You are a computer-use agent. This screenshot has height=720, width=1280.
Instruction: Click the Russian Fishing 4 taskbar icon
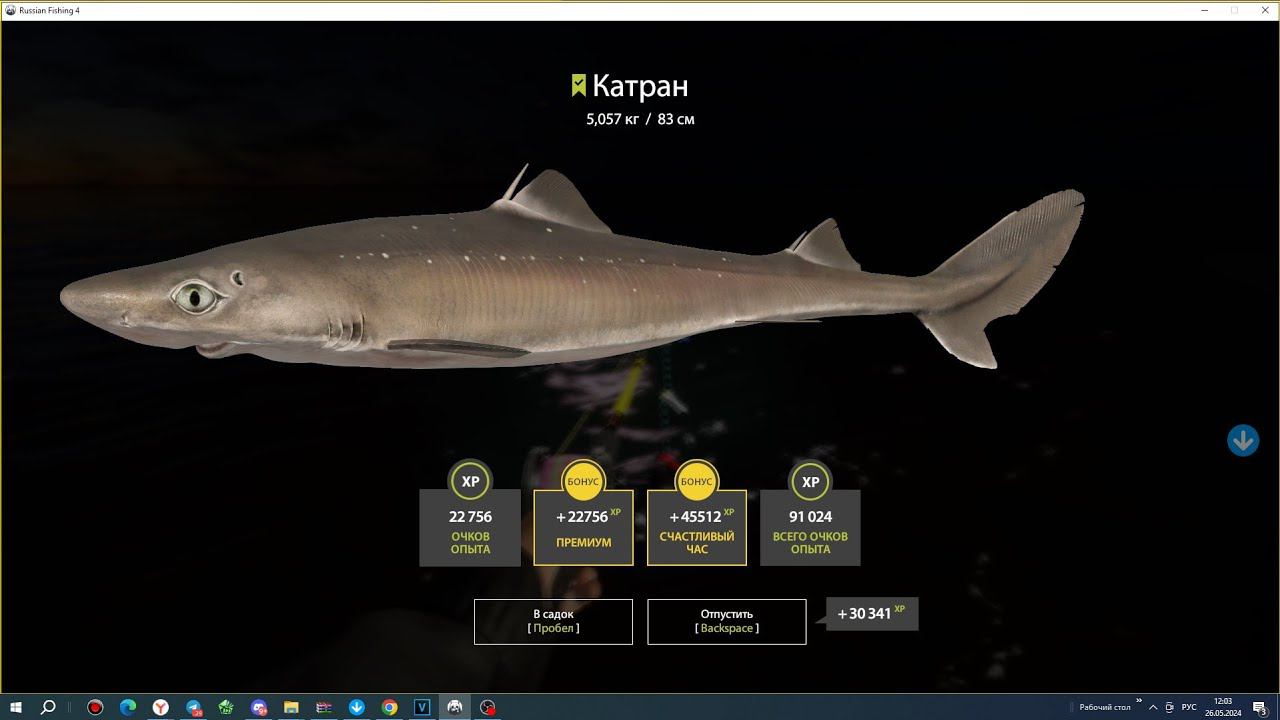455,707
